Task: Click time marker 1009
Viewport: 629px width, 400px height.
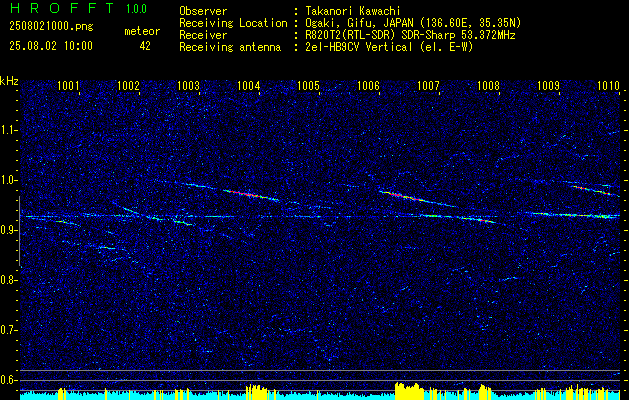Action: click(548, 85)
